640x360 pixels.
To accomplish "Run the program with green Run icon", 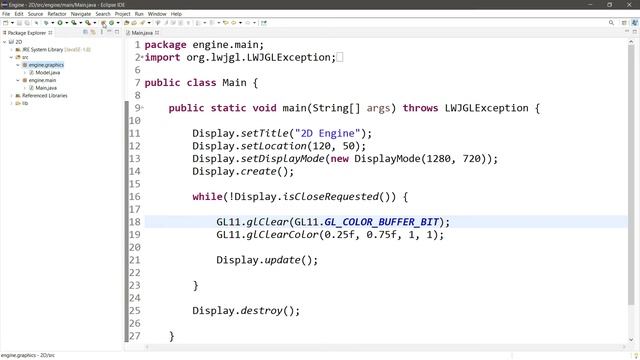I will 60,23.
